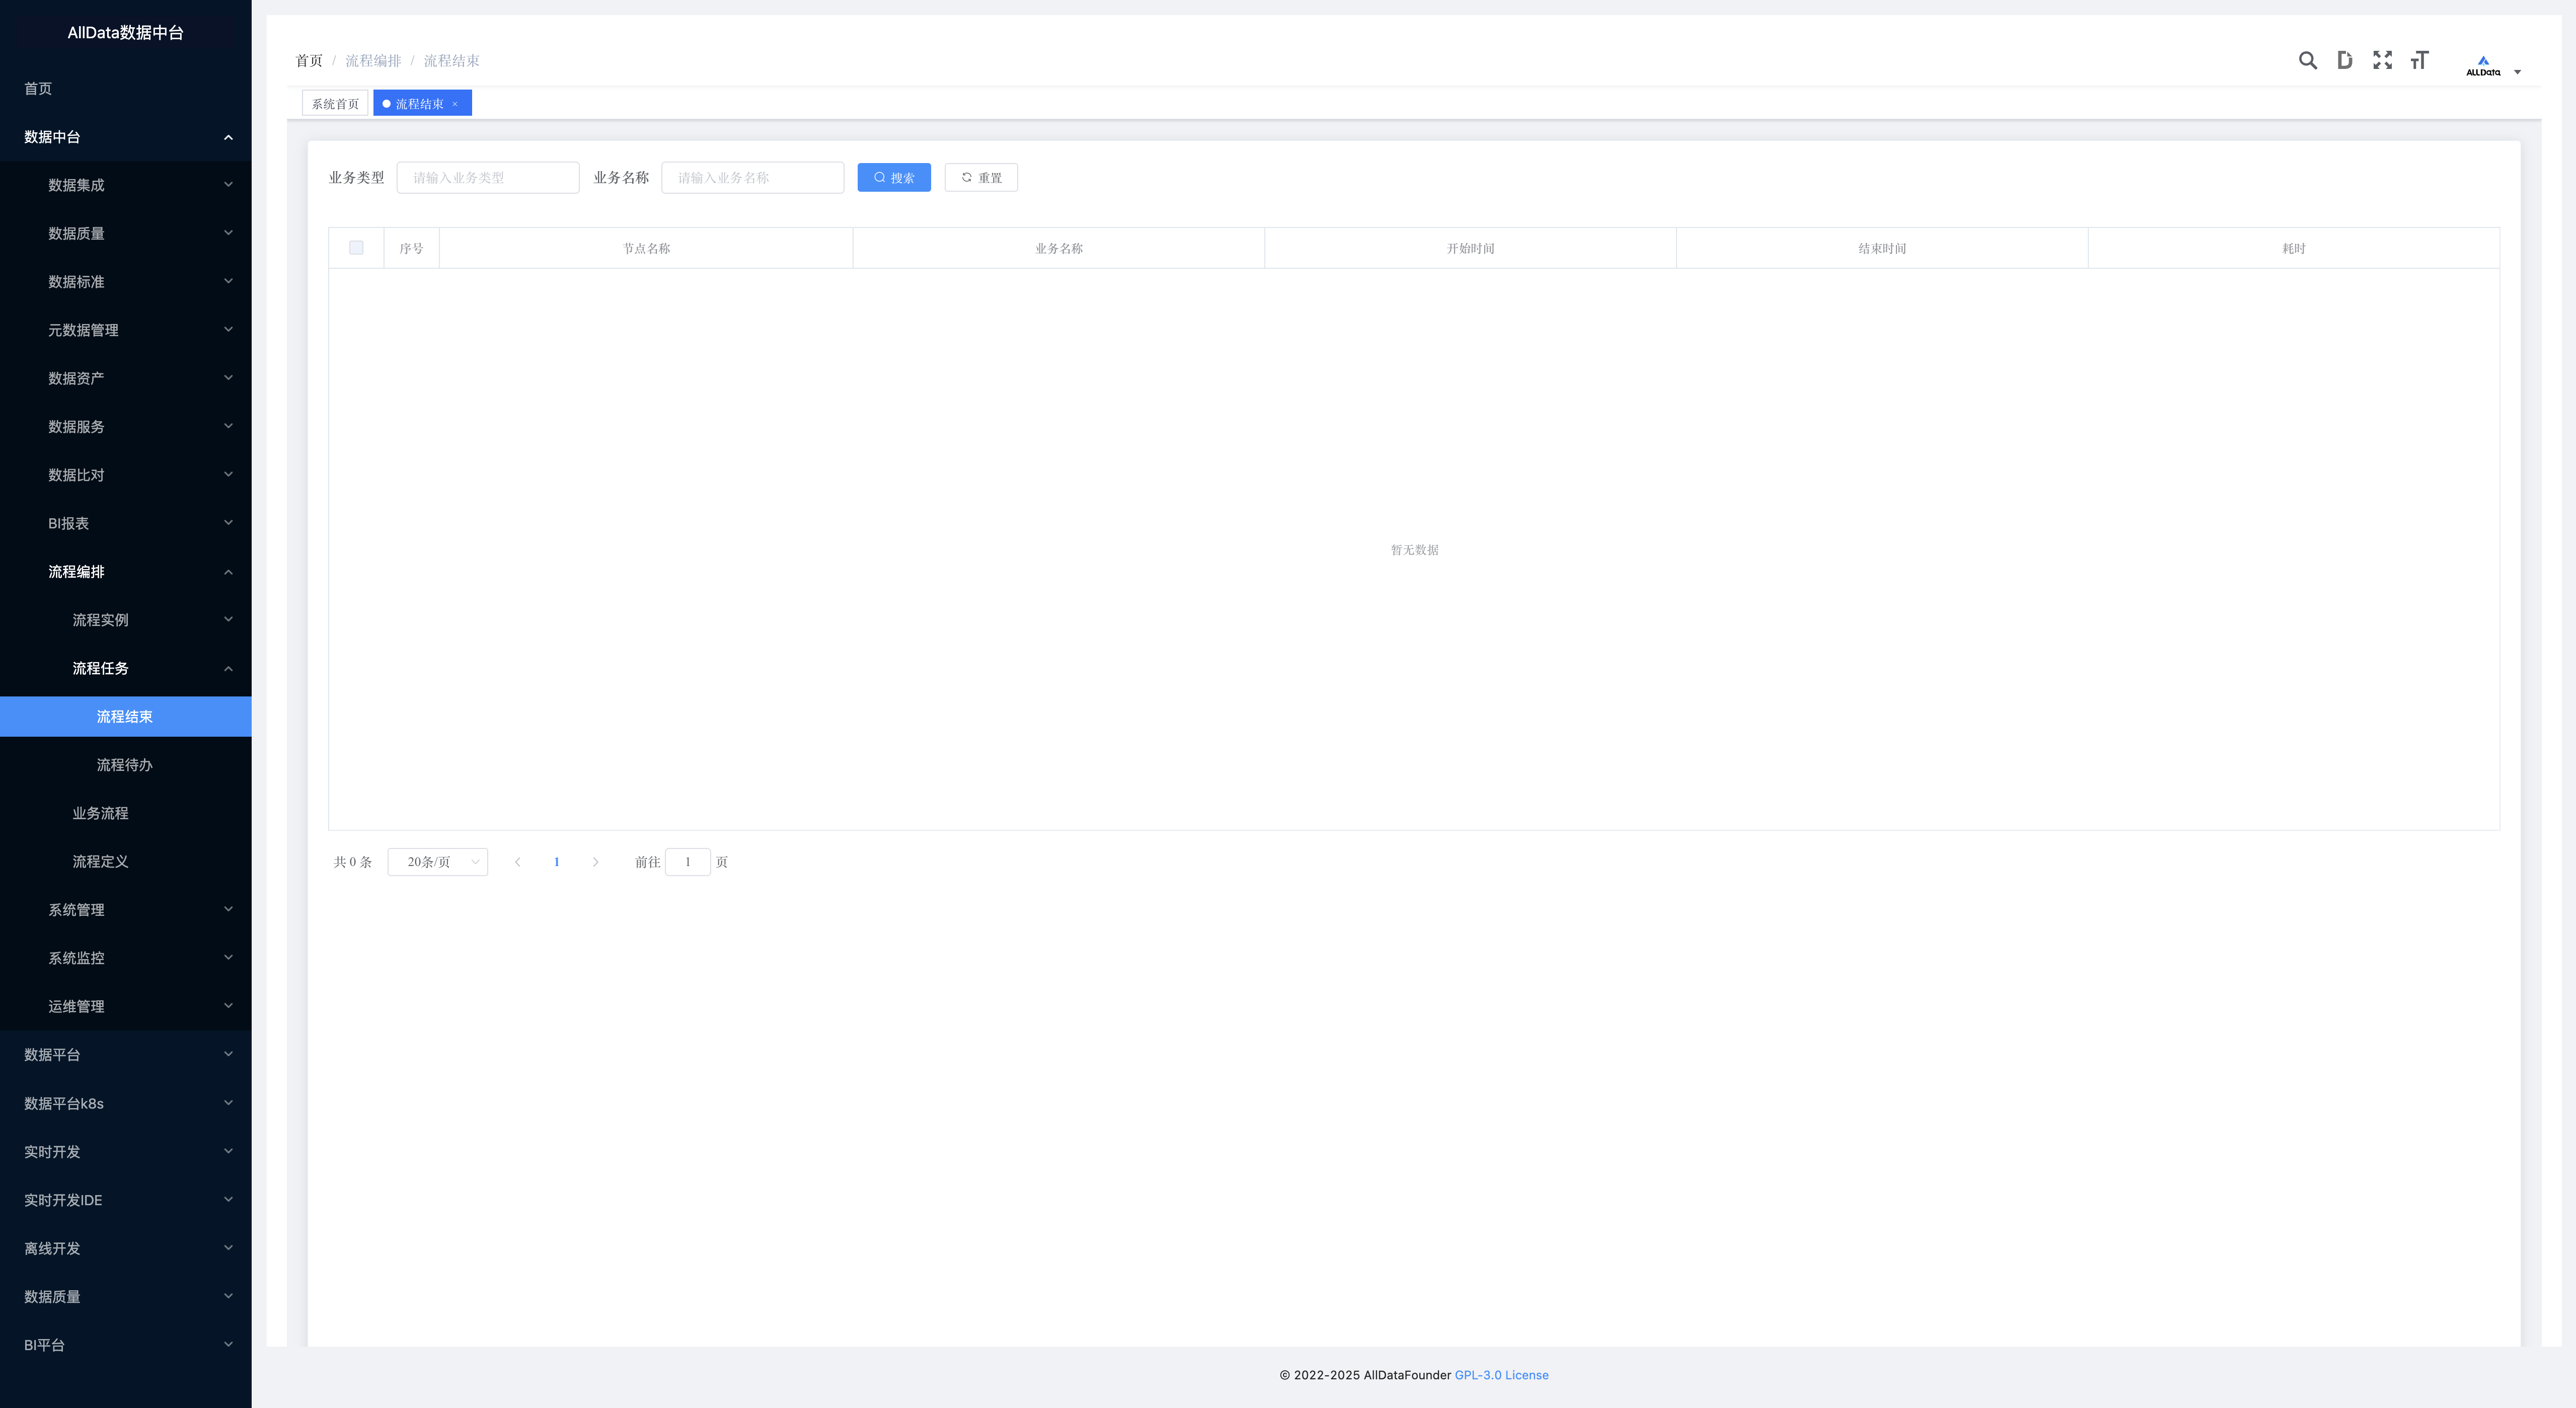This screenshot has width=2576, height=1408.
Task: Collapse the 流程任务 submenu
Action: pyautogui.click(x=126, y=668)
